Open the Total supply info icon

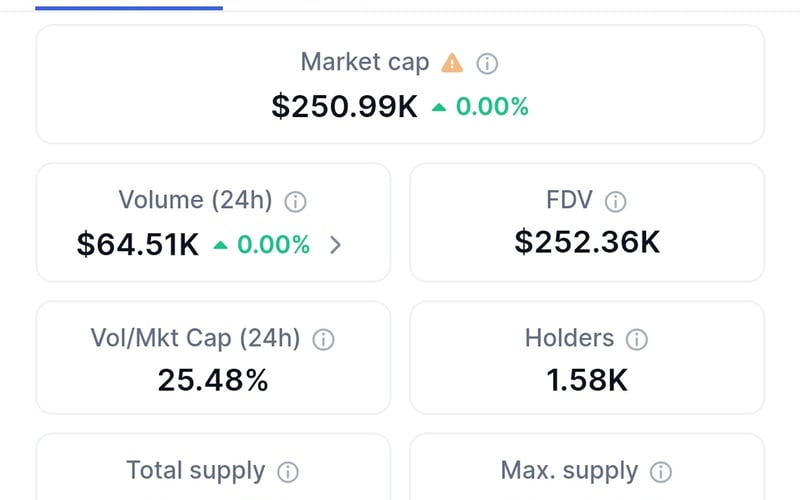click(288, 472)
